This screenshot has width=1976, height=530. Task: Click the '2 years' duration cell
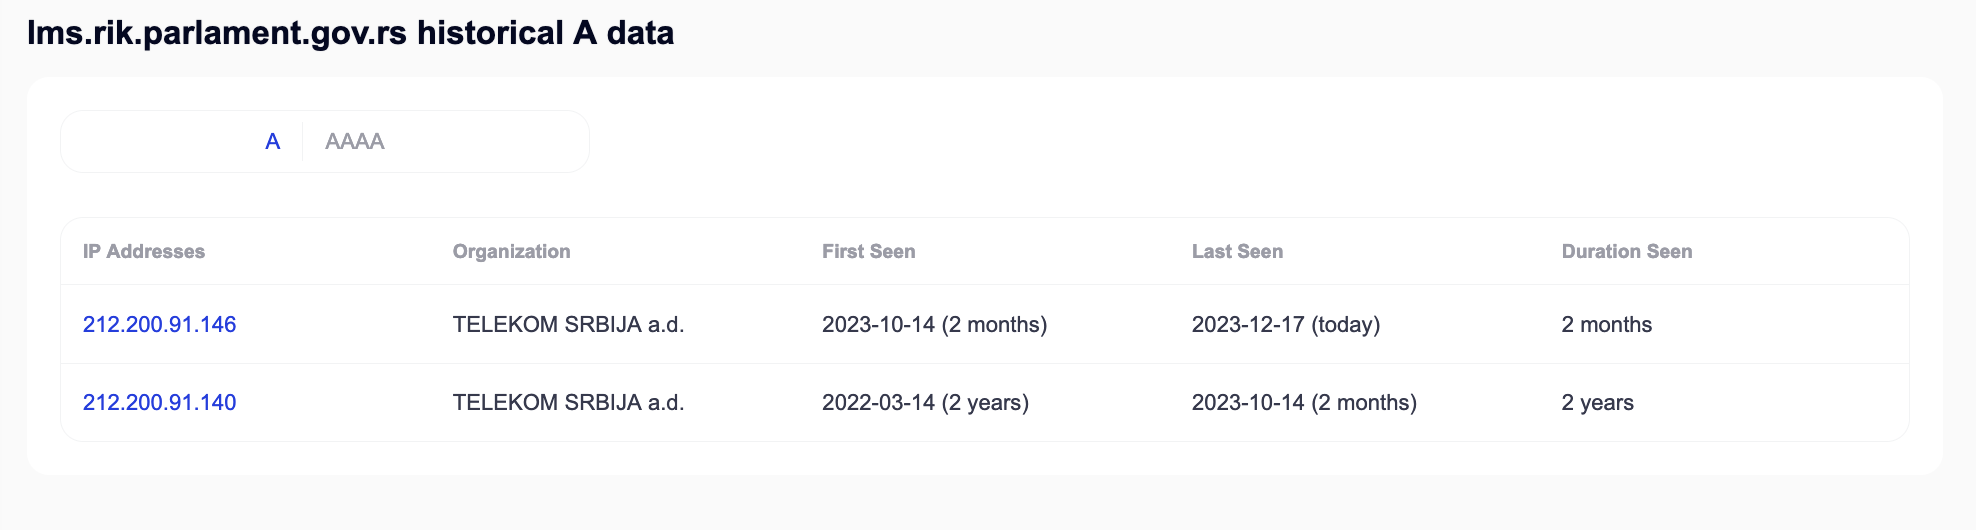(1597, 402)
